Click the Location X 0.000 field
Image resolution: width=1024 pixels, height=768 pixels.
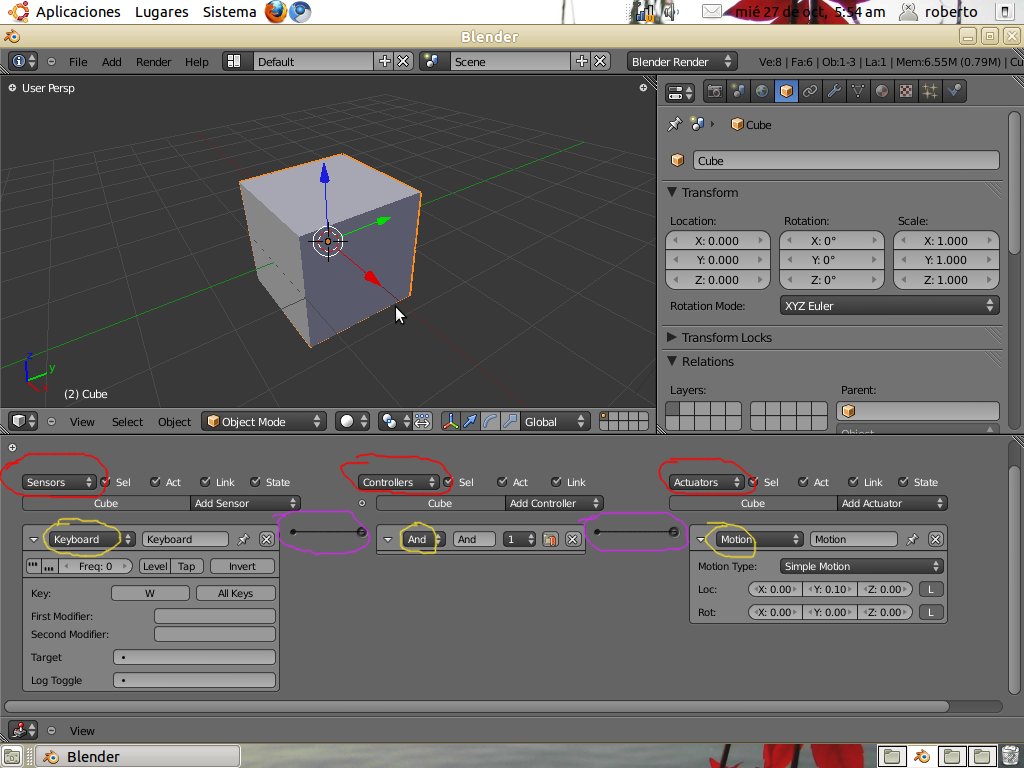click(x=718, y=240)
